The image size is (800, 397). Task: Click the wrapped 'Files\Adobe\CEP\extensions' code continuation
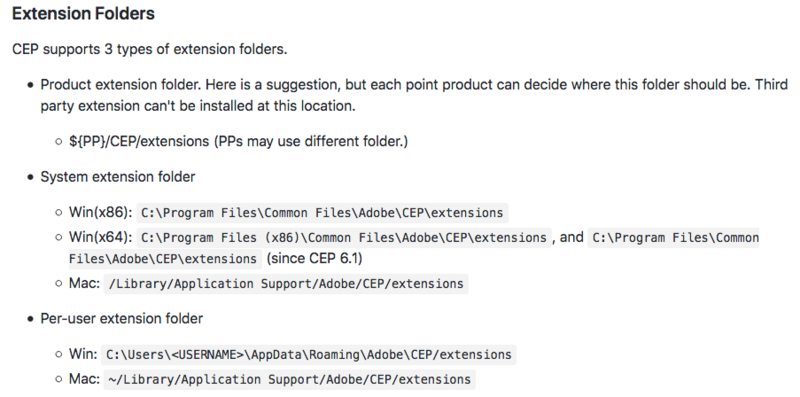165,259
